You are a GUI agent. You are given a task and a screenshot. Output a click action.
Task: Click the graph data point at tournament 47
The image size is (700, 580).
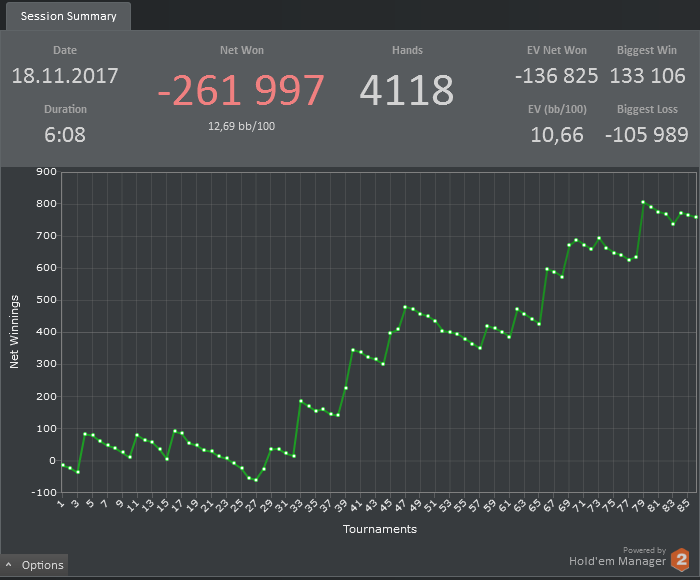tap(405, 307)
